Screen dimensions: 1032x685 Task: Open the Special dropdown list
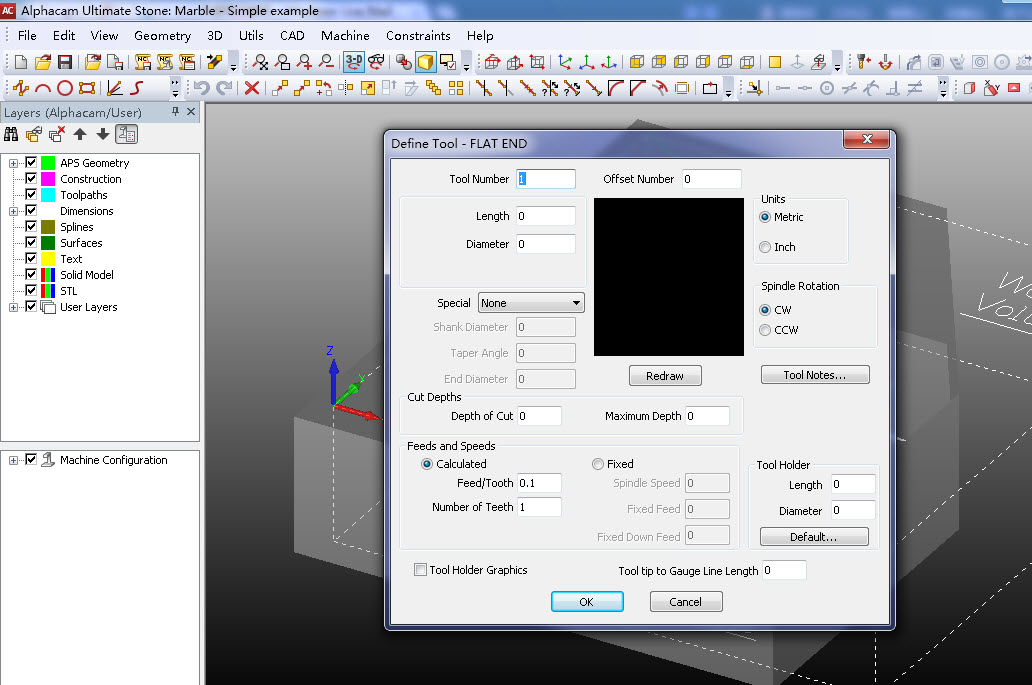(530, 303)
